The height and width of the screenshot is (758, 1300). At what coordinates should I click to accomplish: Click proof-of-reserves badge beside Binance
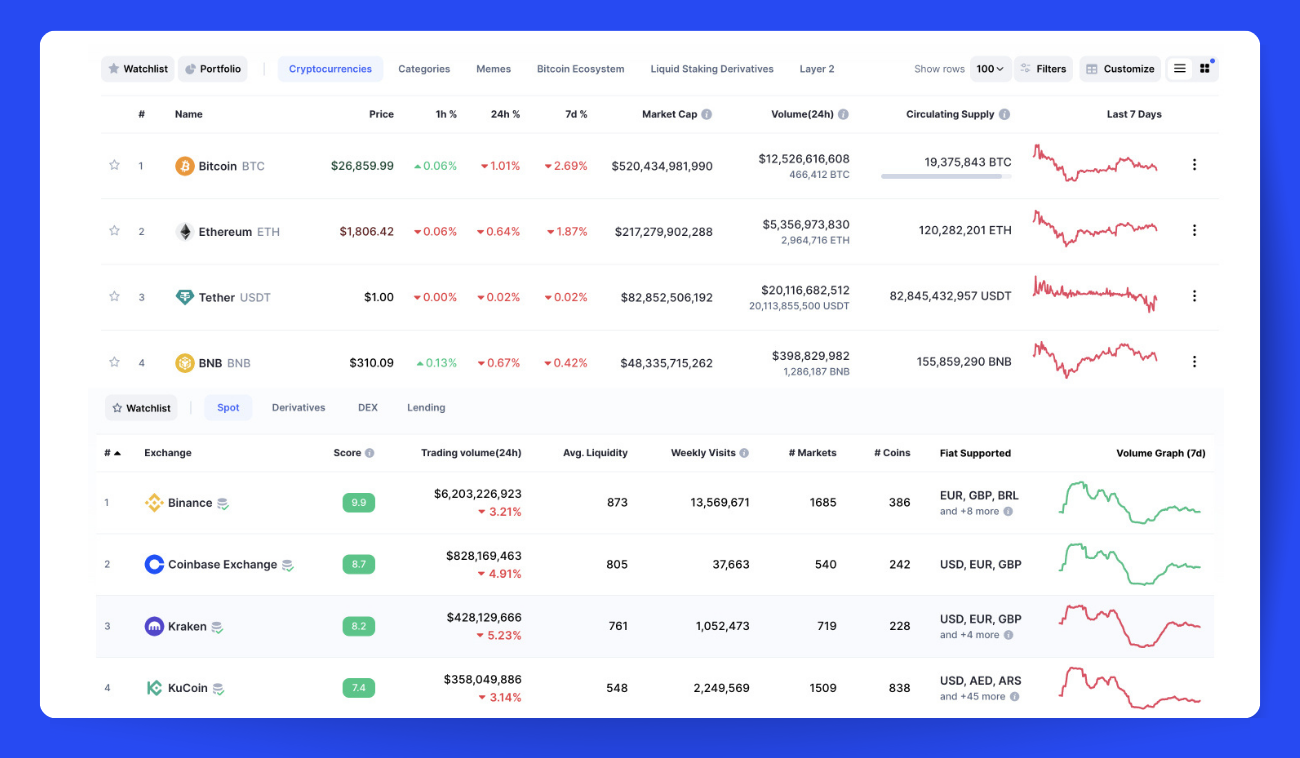(x=223, y=504)
